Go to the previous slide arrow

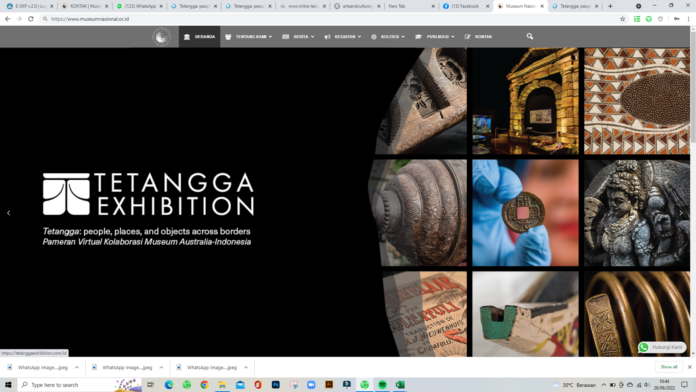pos(8,213)
